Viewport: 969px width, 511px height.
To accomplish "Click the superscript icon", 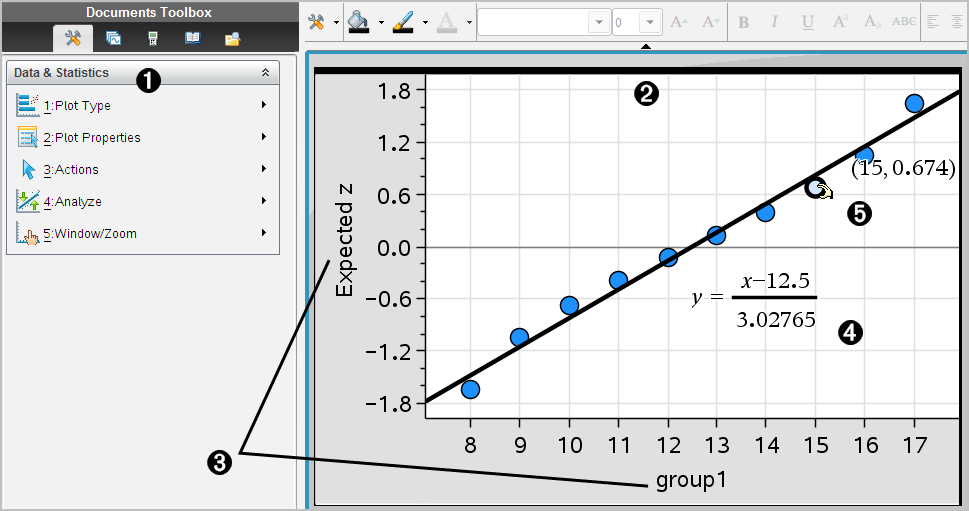I will (x=839, y=22).
